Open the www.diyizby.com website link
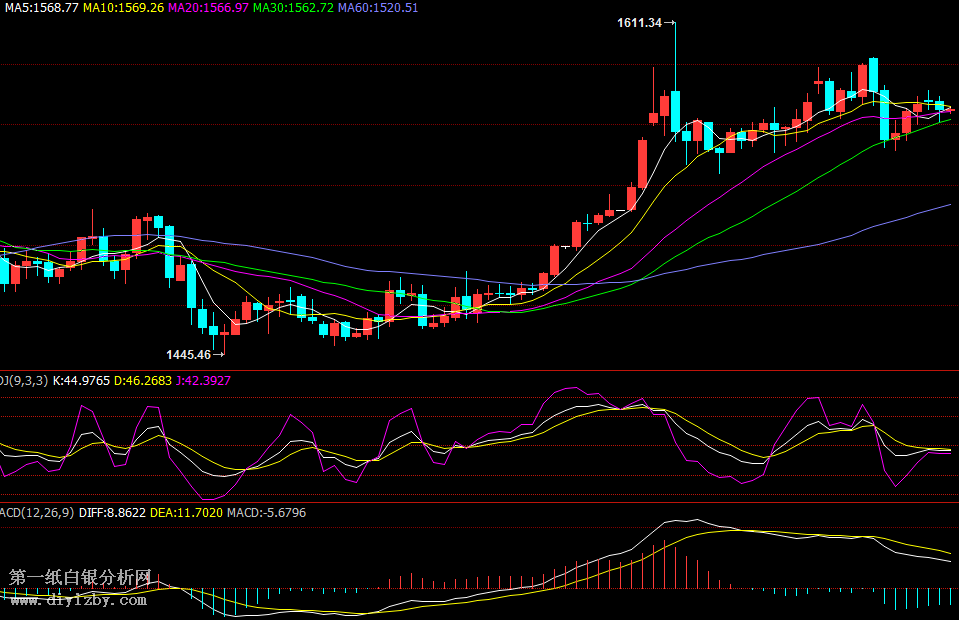The width and height of the screenshot is (959, 620). point(78,600)
